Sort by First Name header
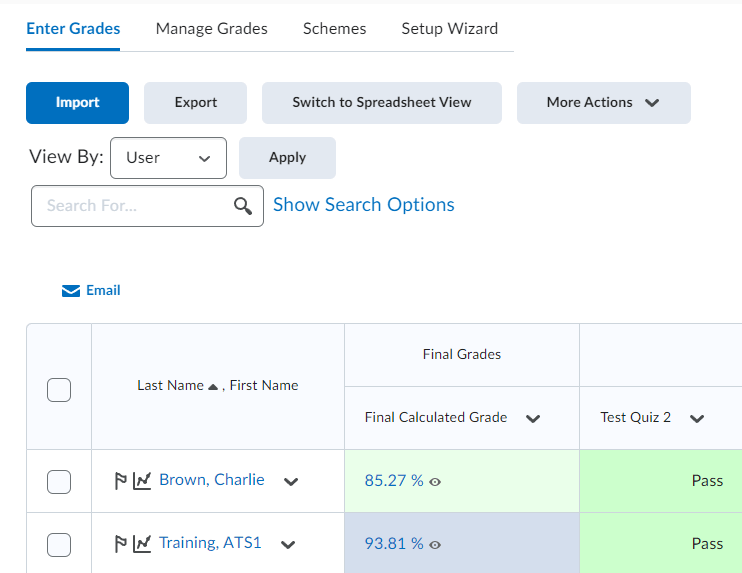This screenshot has width=742, height=573. (x=264, y=386)
